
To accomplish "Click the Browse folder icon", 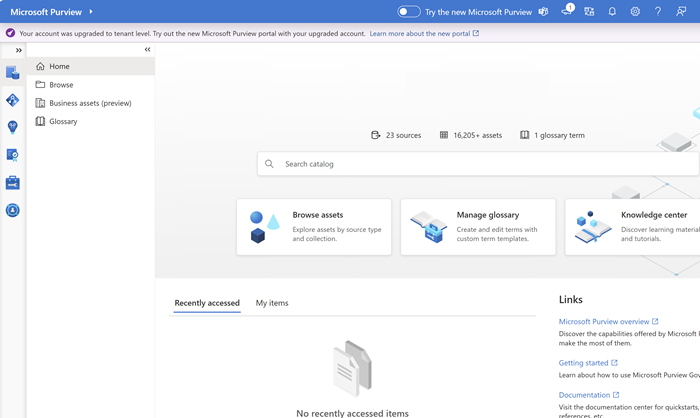I will click(40, 84).
